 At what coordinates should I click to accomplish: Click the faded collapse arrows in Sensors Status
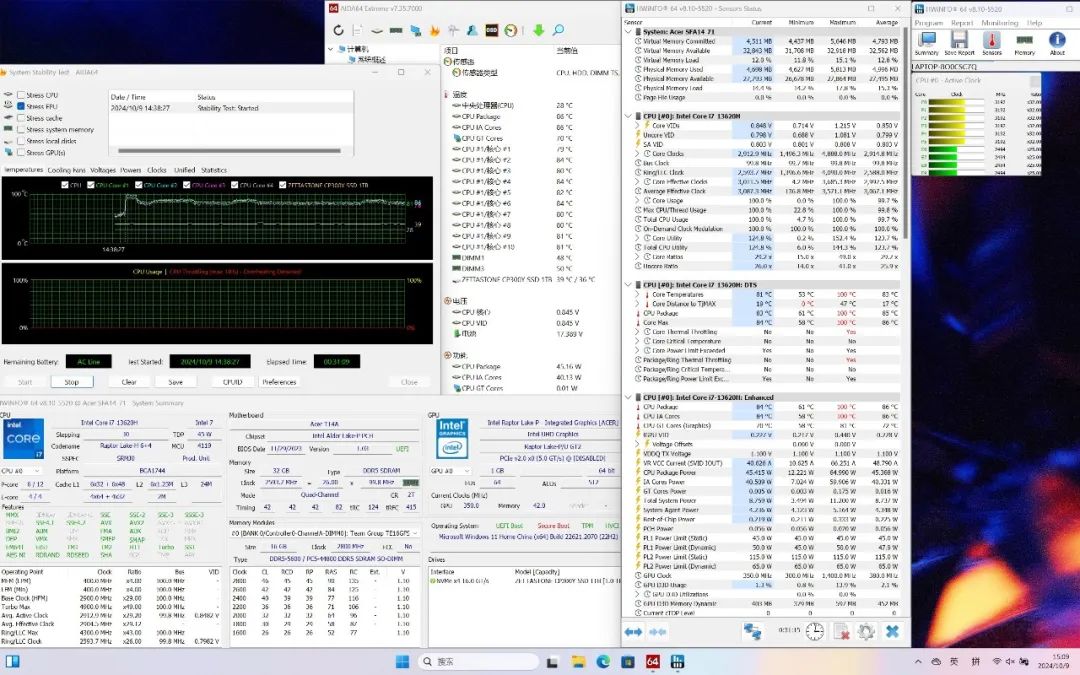[x=658, y=632]
